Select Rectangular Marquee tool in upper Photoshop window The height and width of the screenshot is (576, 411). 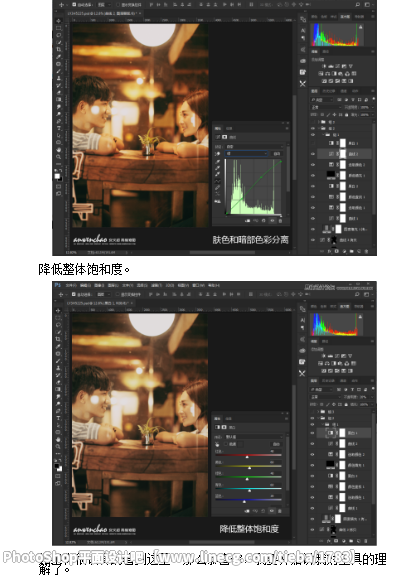pyautogui.click(x=58, y=28)
